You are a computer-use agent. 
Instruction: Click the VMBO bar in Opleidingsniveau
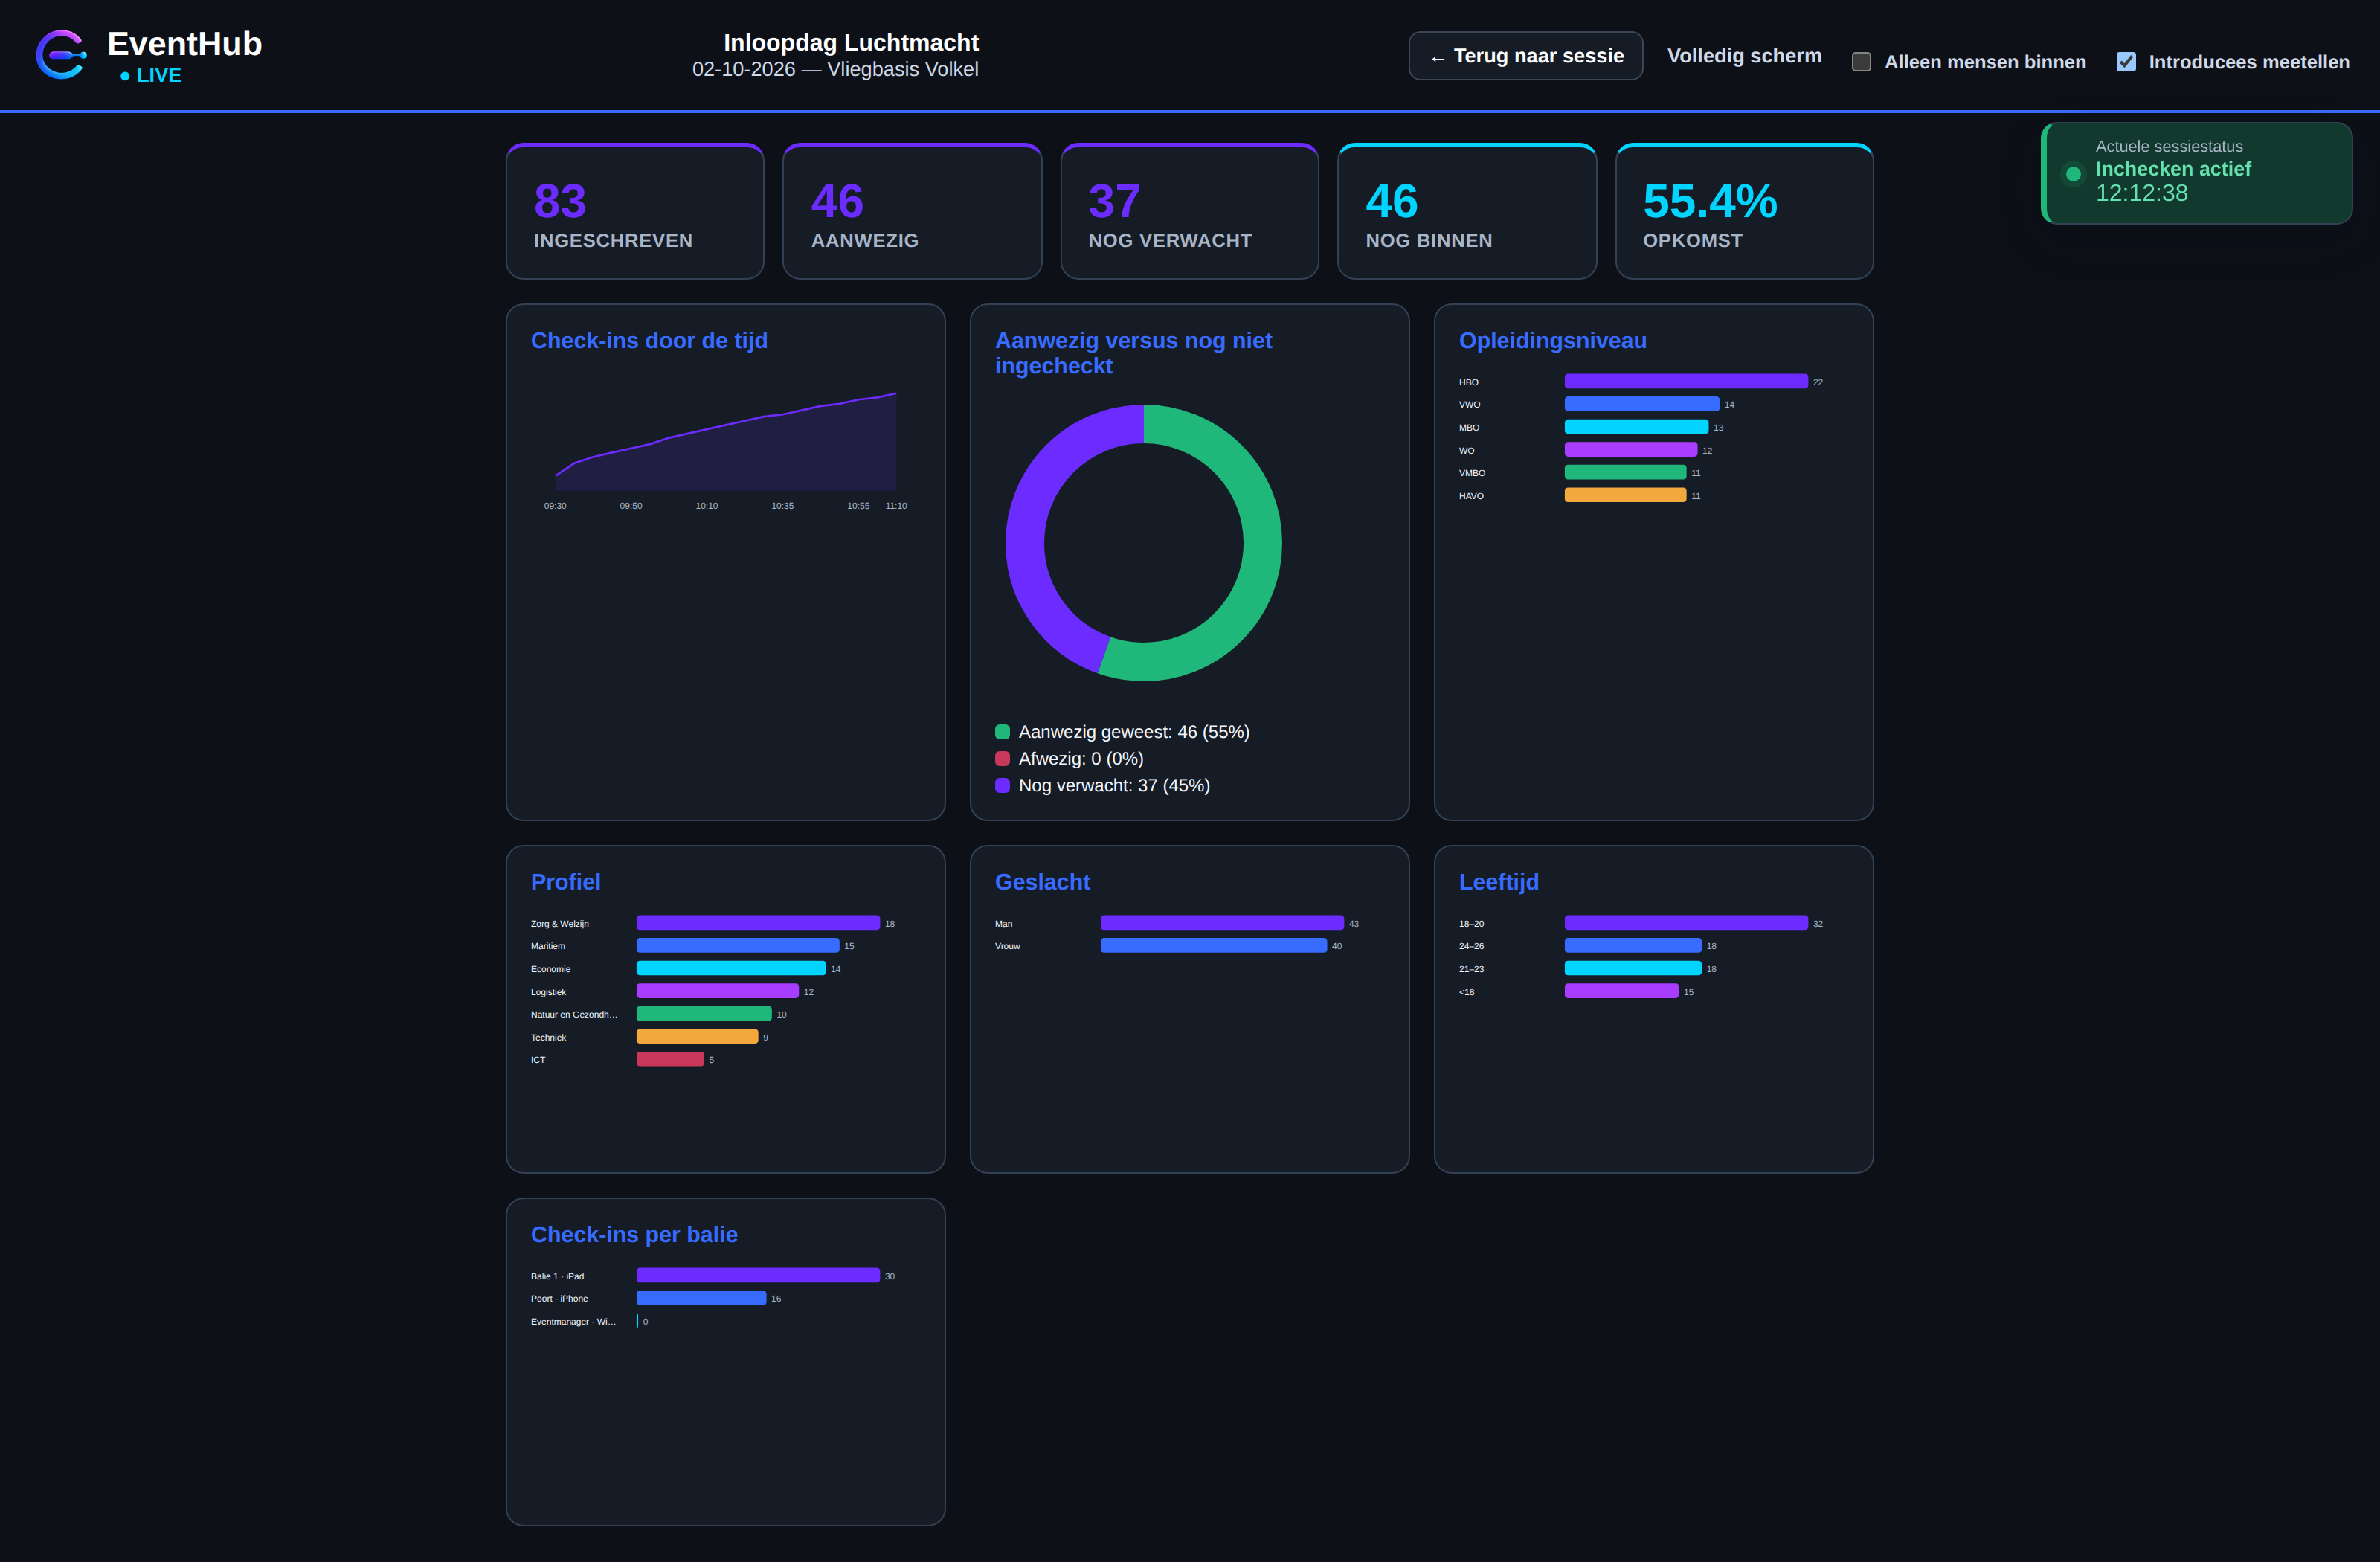[x=1625, y=472]
